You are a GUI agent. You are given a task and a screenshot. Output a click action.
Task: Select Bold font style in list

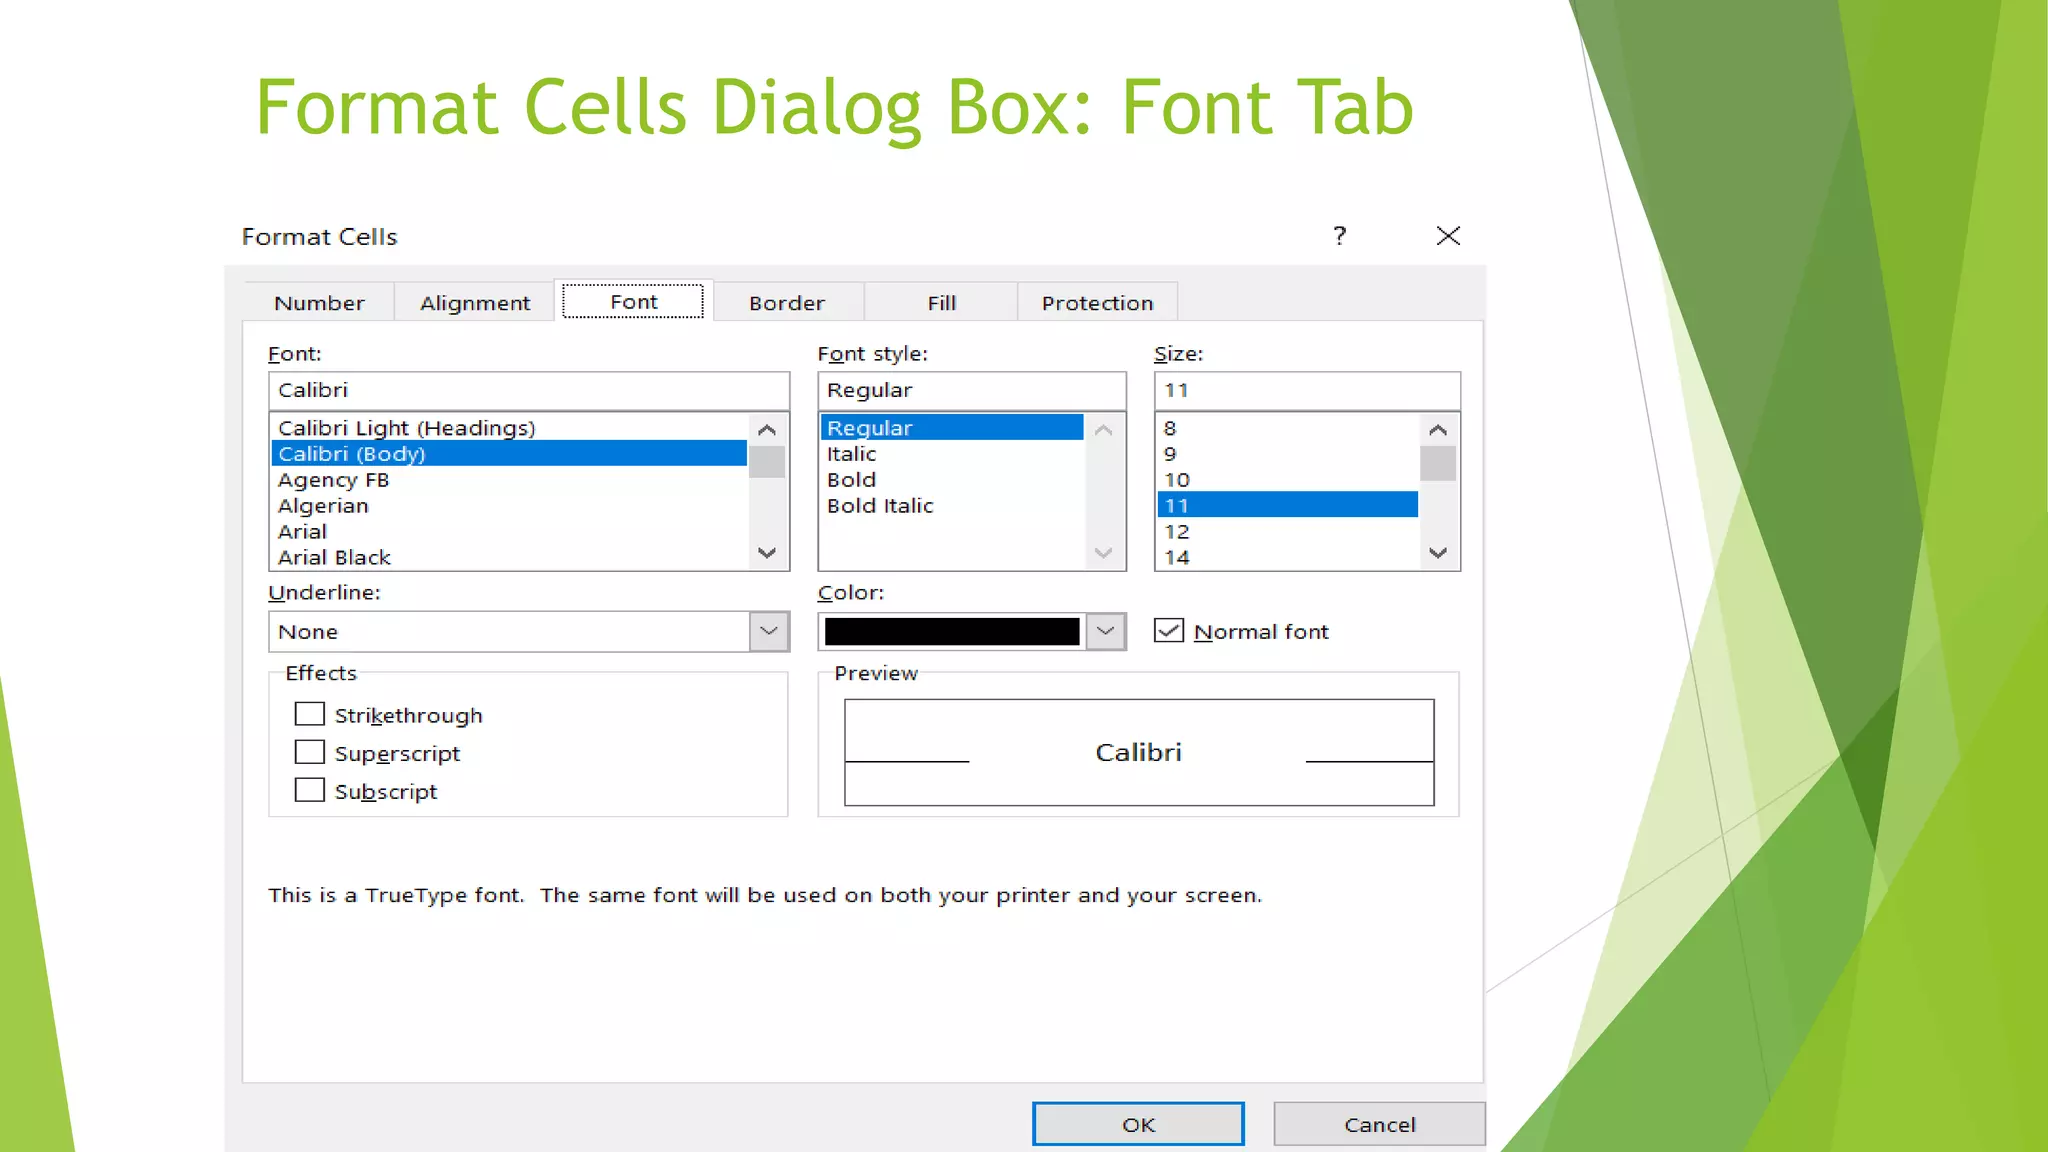point(952,480)
